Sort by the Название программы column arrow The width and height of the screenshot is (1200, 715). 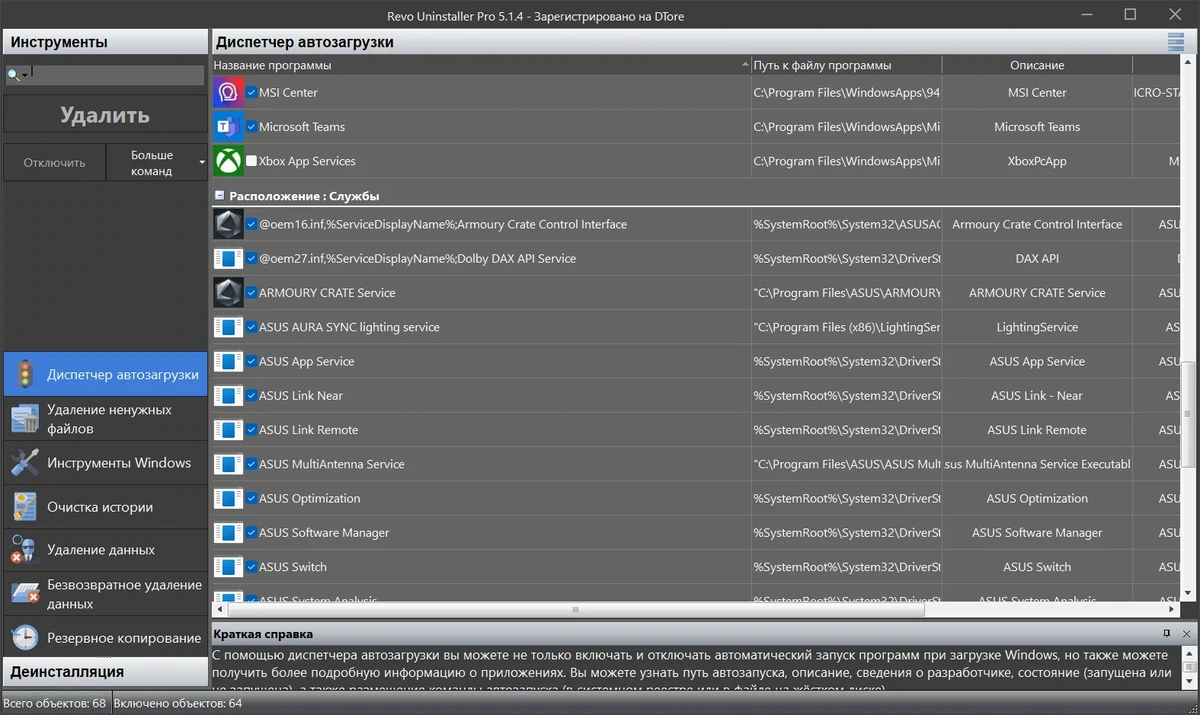pyautogui.click(x=745, y=65)
